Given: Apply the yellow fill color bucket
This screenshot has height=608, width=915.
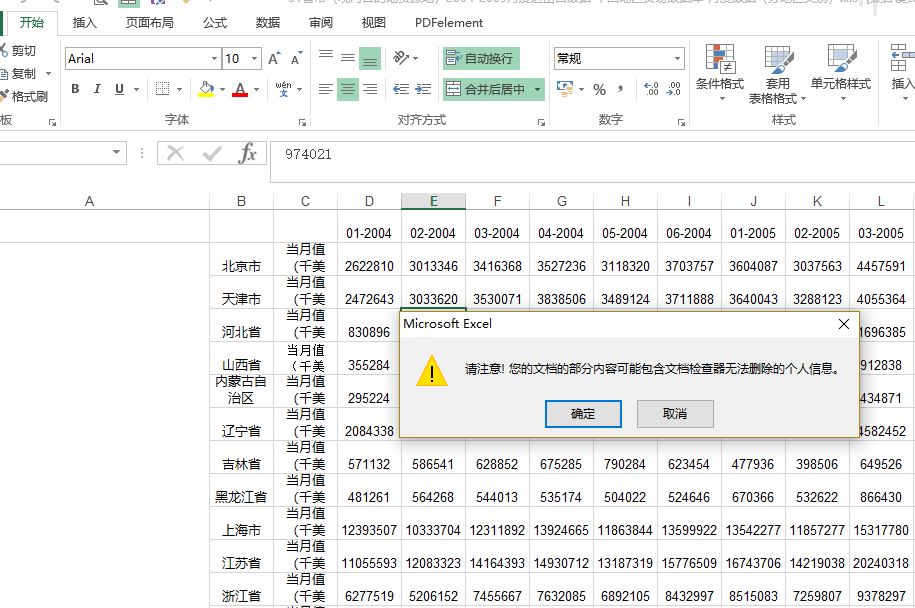Looking at the screenshot, I should 206,89.
